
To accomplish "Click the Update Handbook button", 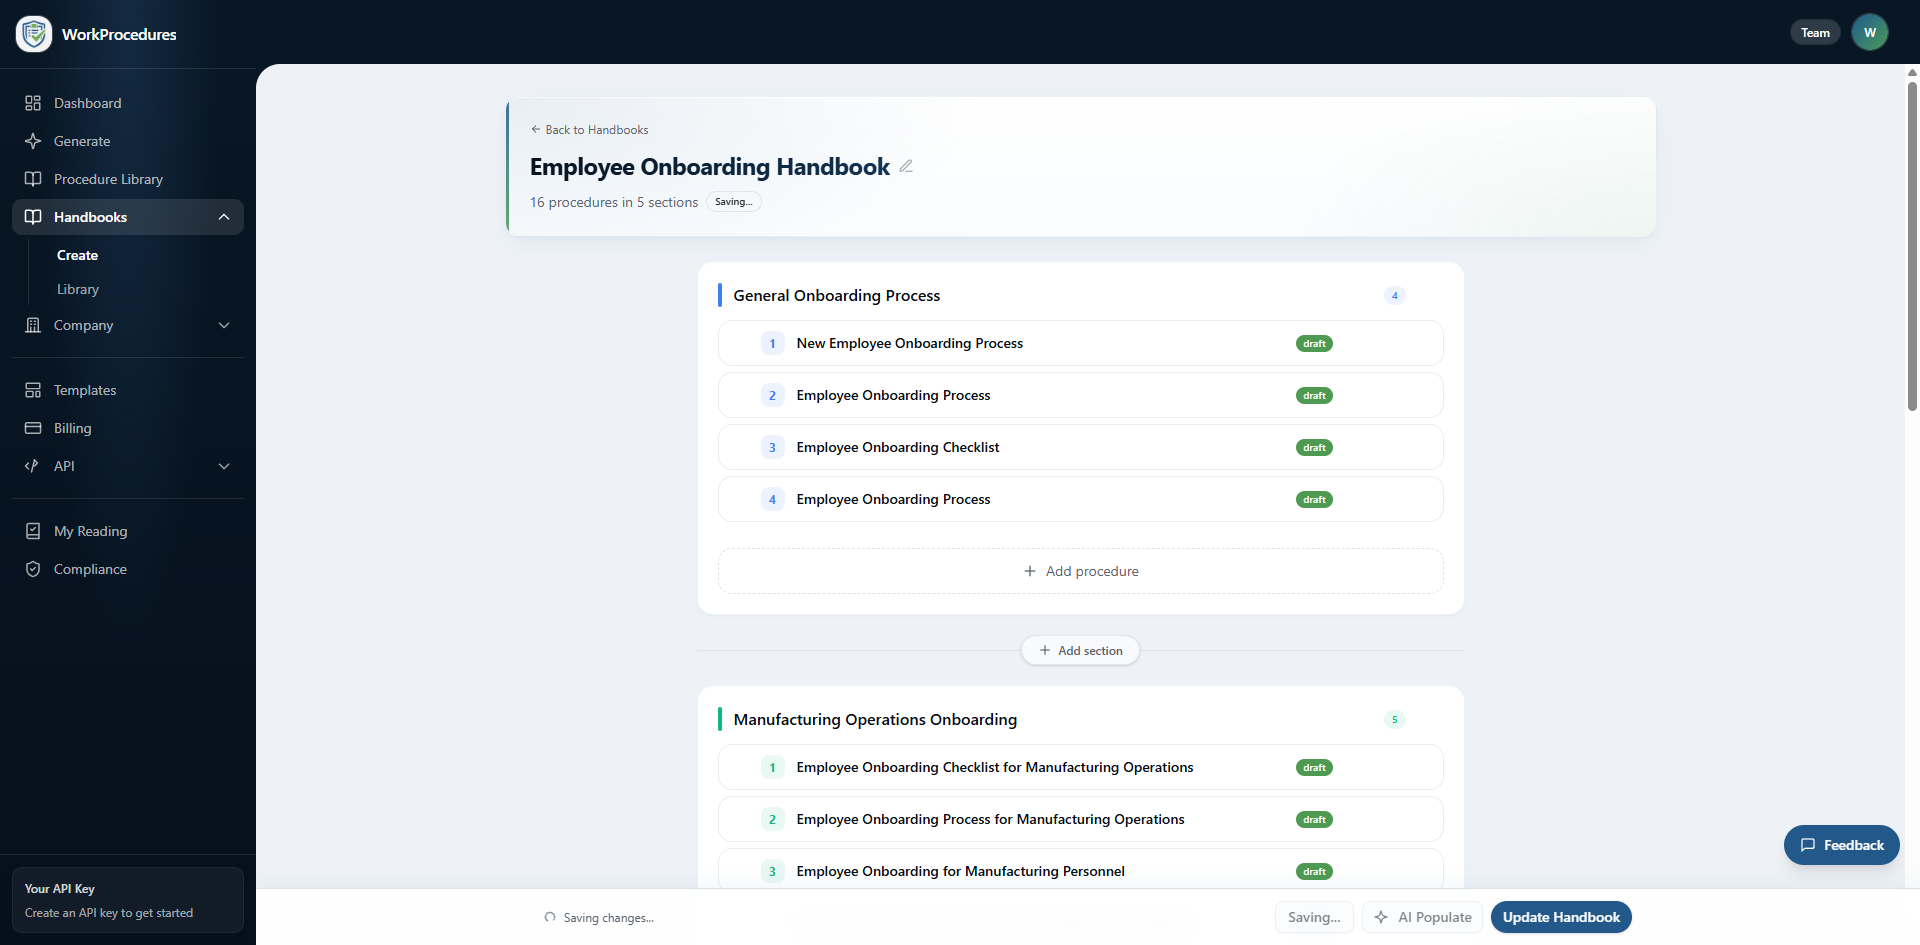I will pyautogui.click(x=1561, y=917).
